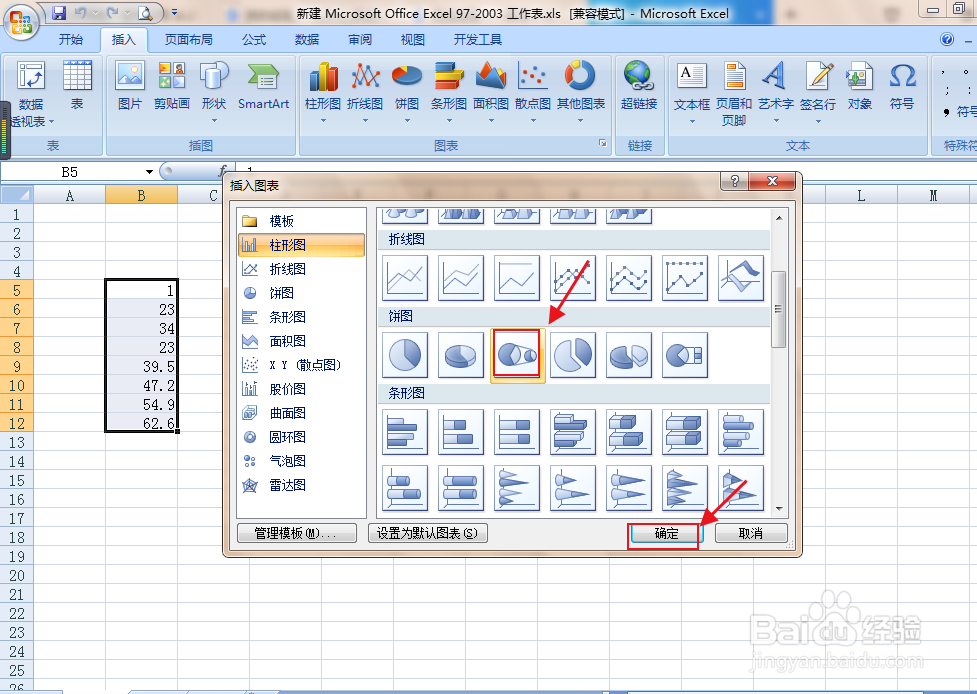Screen dimensions: 977x694
Task: Open the shapes (形状) gallery
Action: (214, 92)
